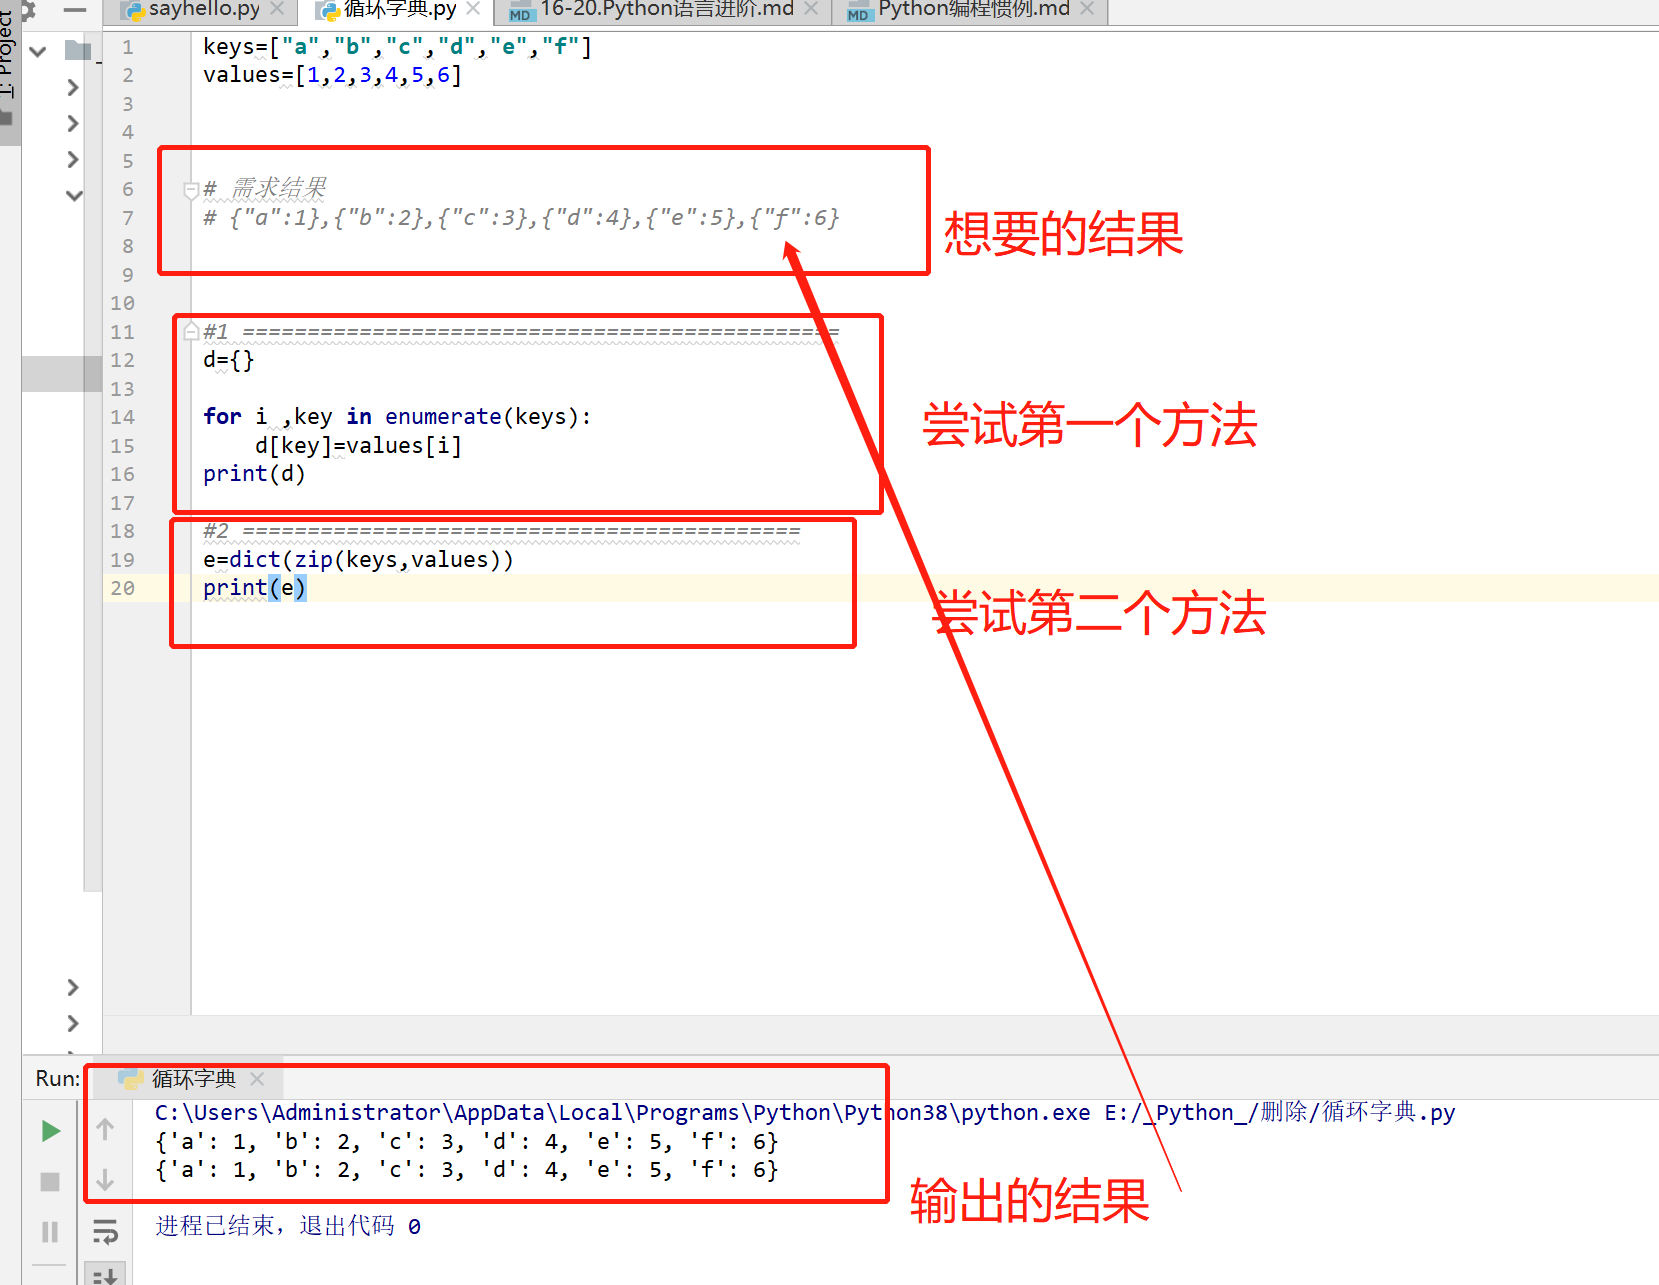Viewport: 1659px width, 1285px height.
Task: Stop the running process square button
Action: click(50, 1182)
